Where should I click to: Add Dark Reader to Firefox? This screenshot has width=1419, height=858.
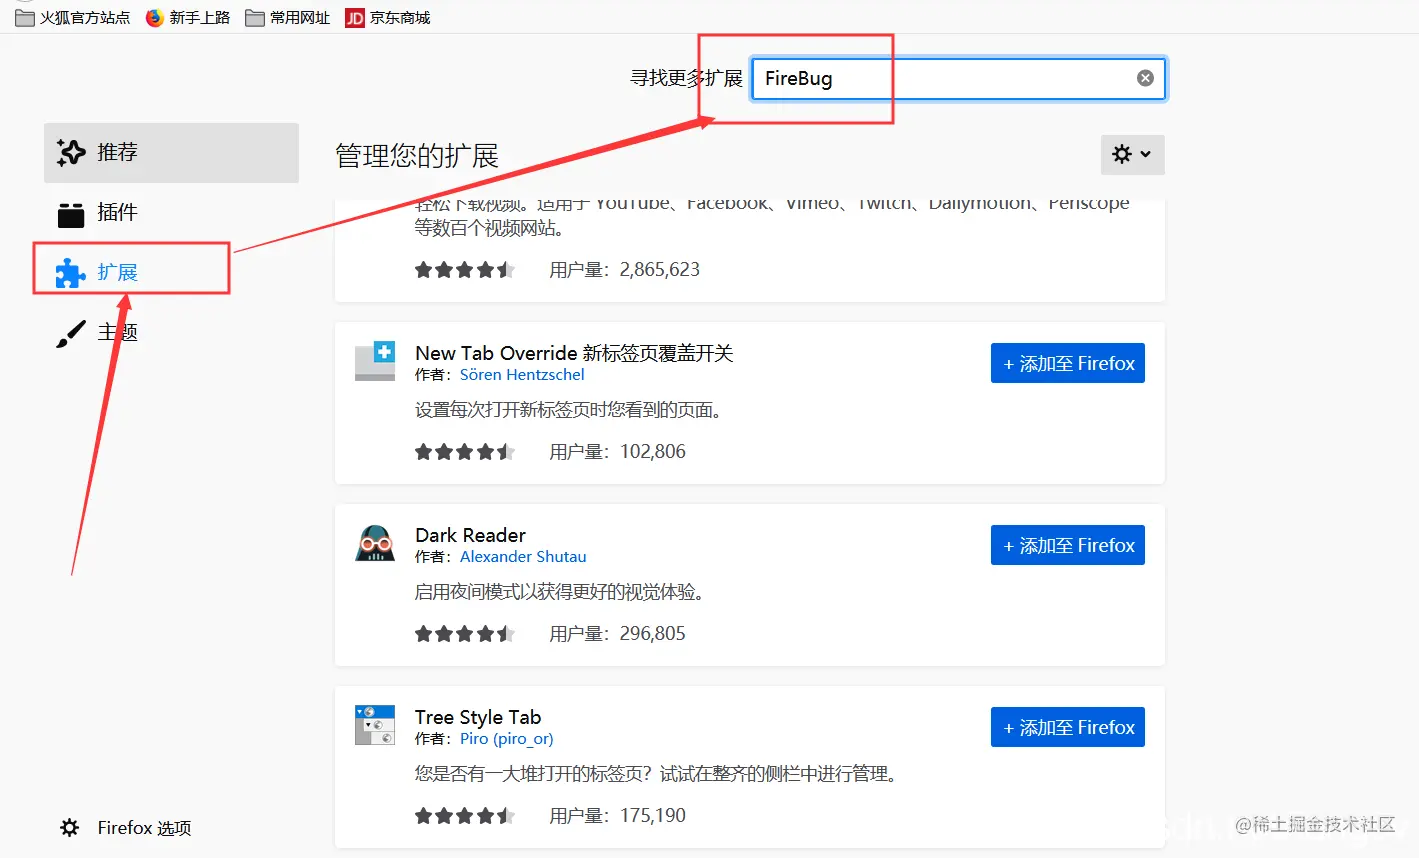click(x=1068, y=545)
